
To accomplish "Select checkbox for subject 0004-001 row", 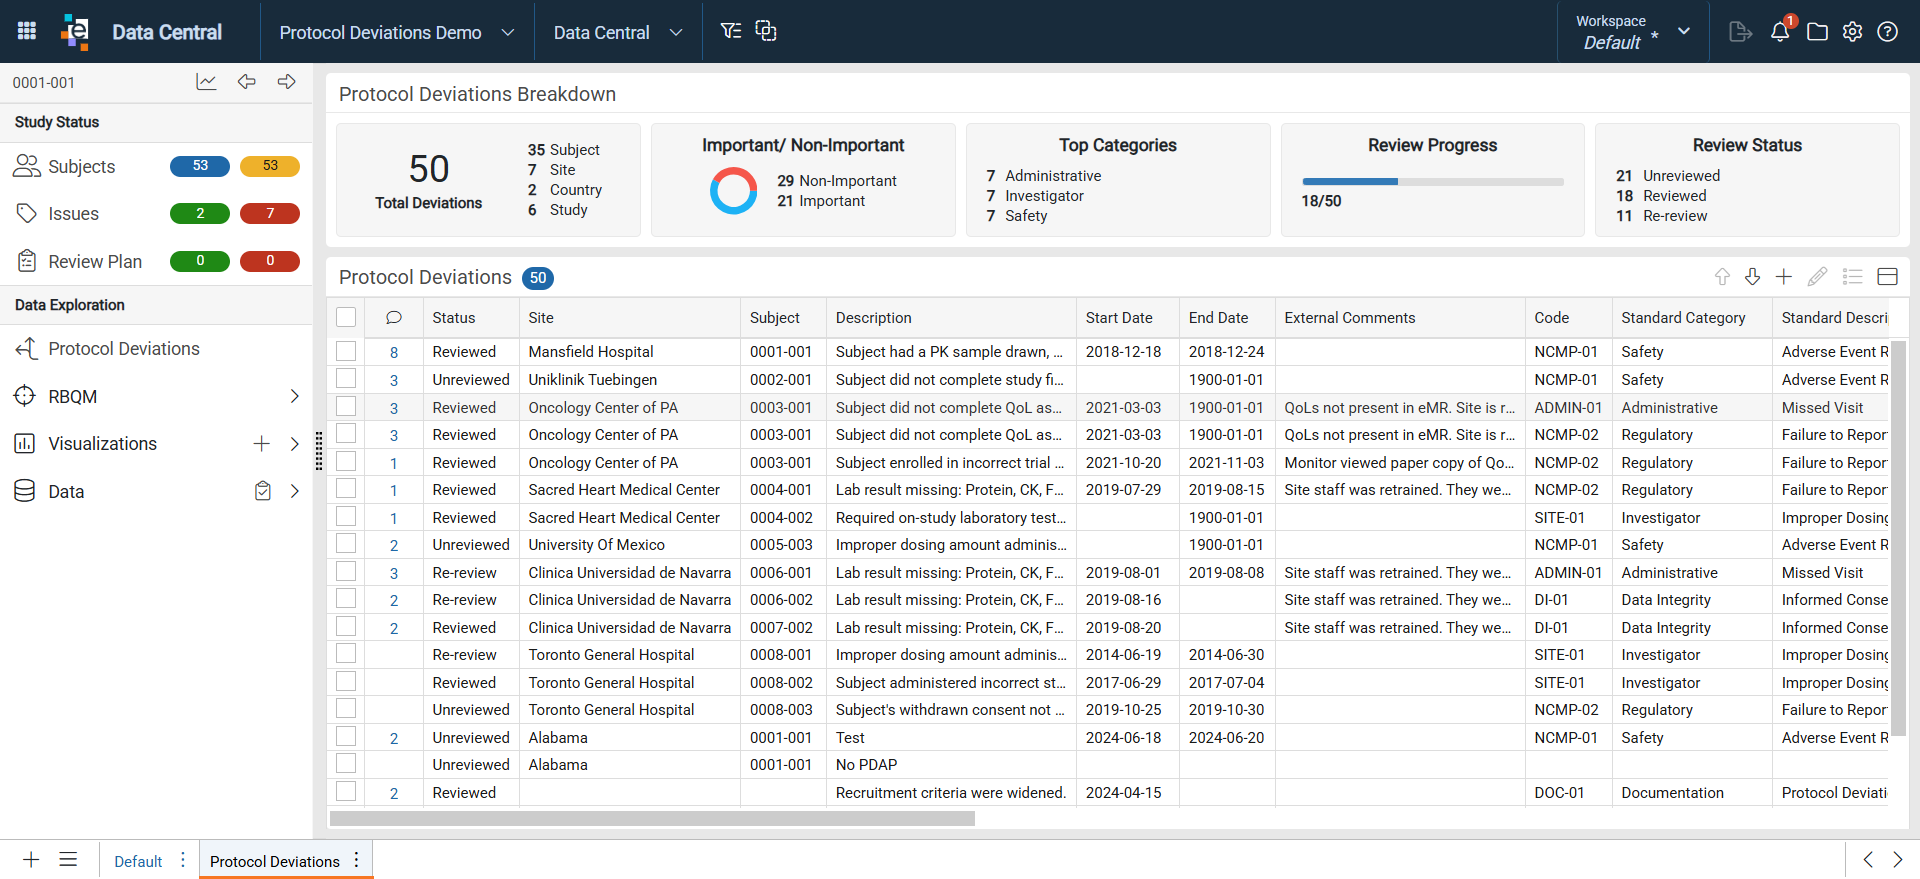I will point(346,489).
